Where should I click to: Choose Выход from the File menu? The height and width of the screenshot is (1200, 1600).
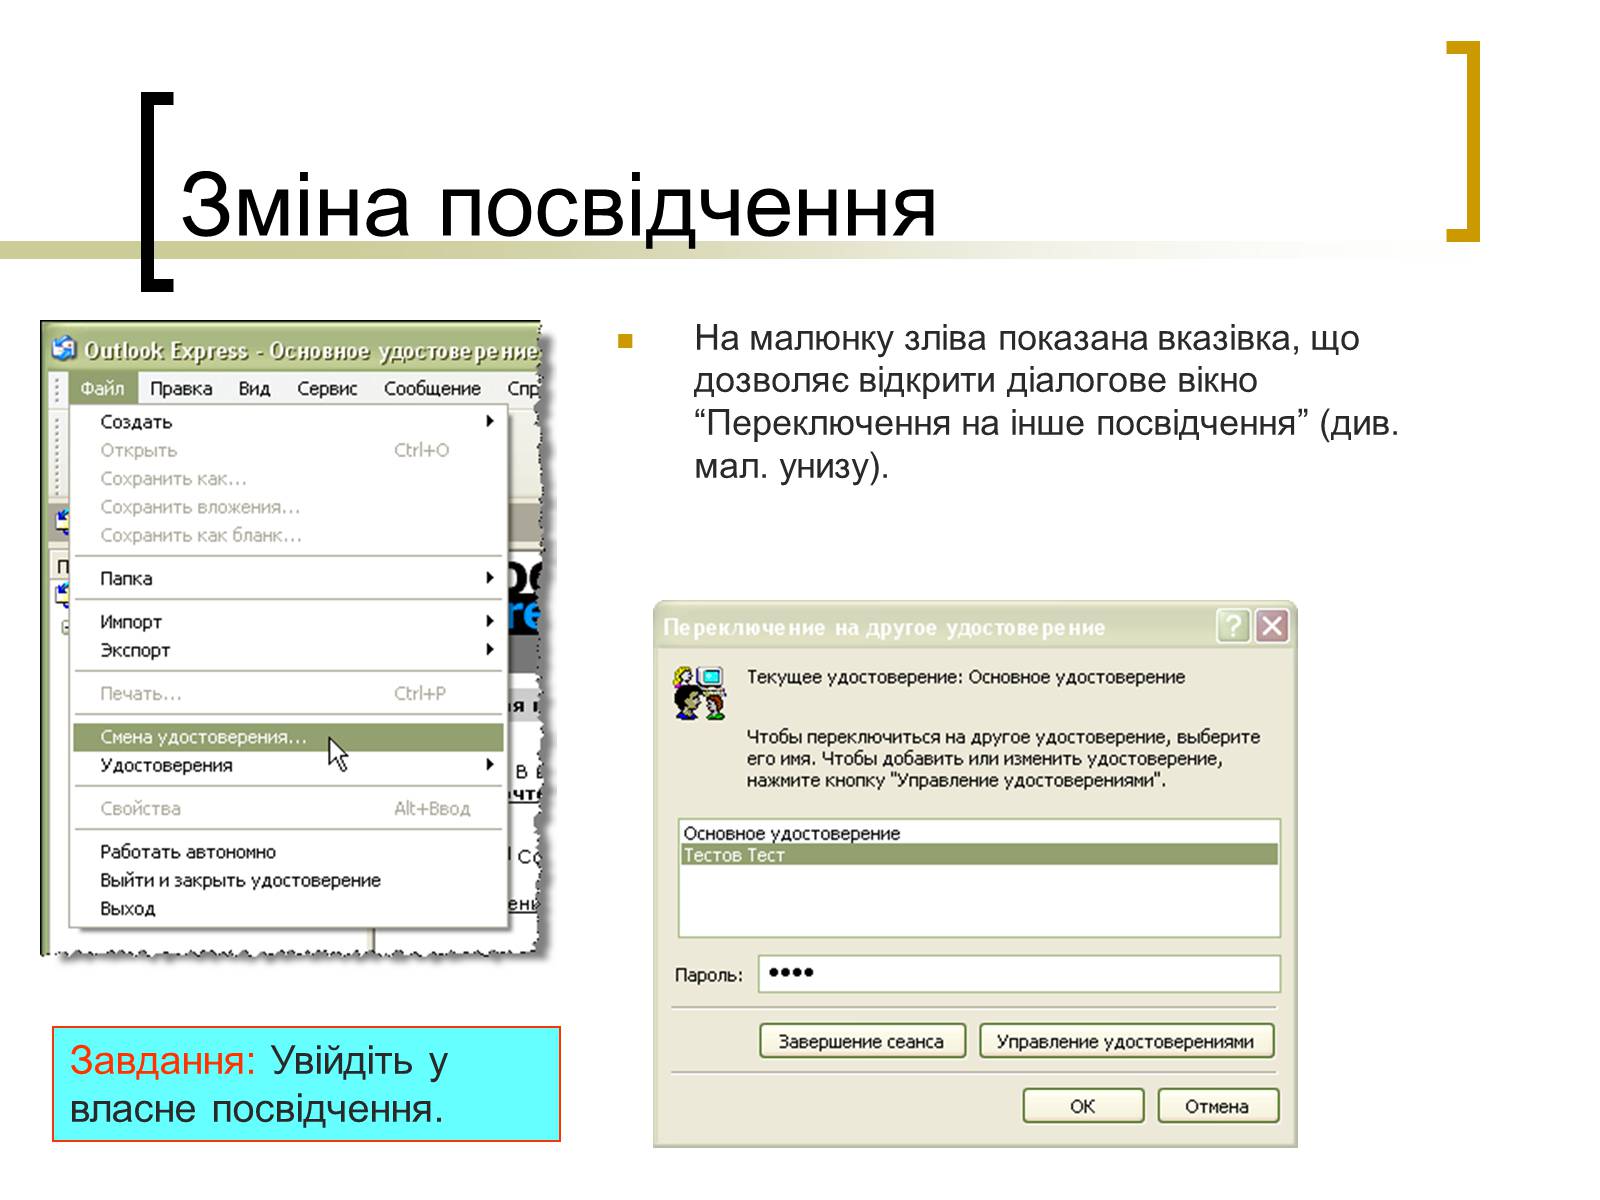(x=288, y=908)
